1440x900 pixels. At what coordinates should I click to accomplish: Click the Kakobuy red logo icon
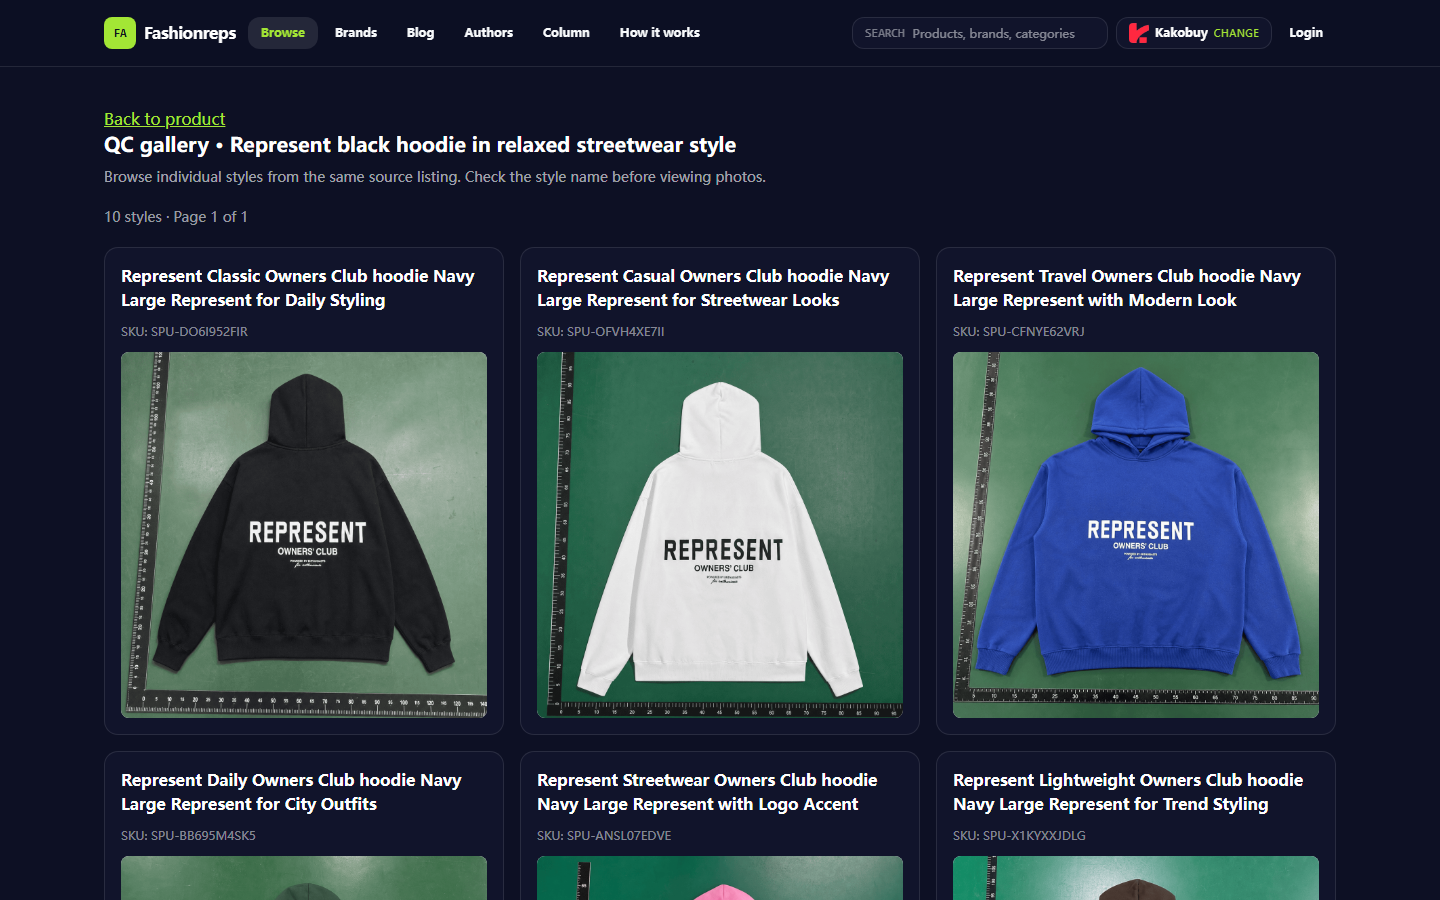1138,33
